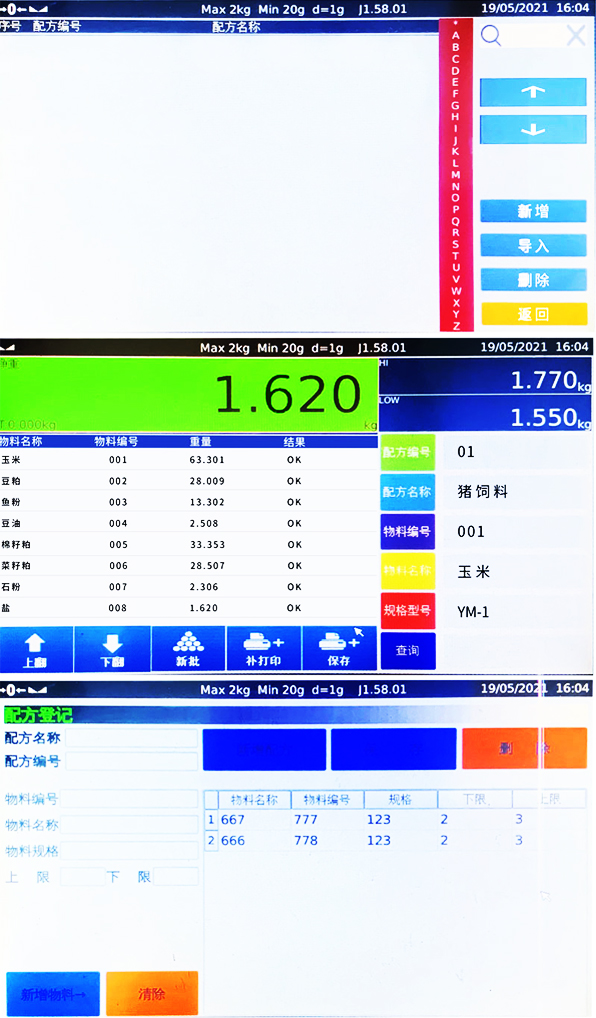Reprint using the 补打印 printer icon

pyautogui.click(x=264, y=649)
